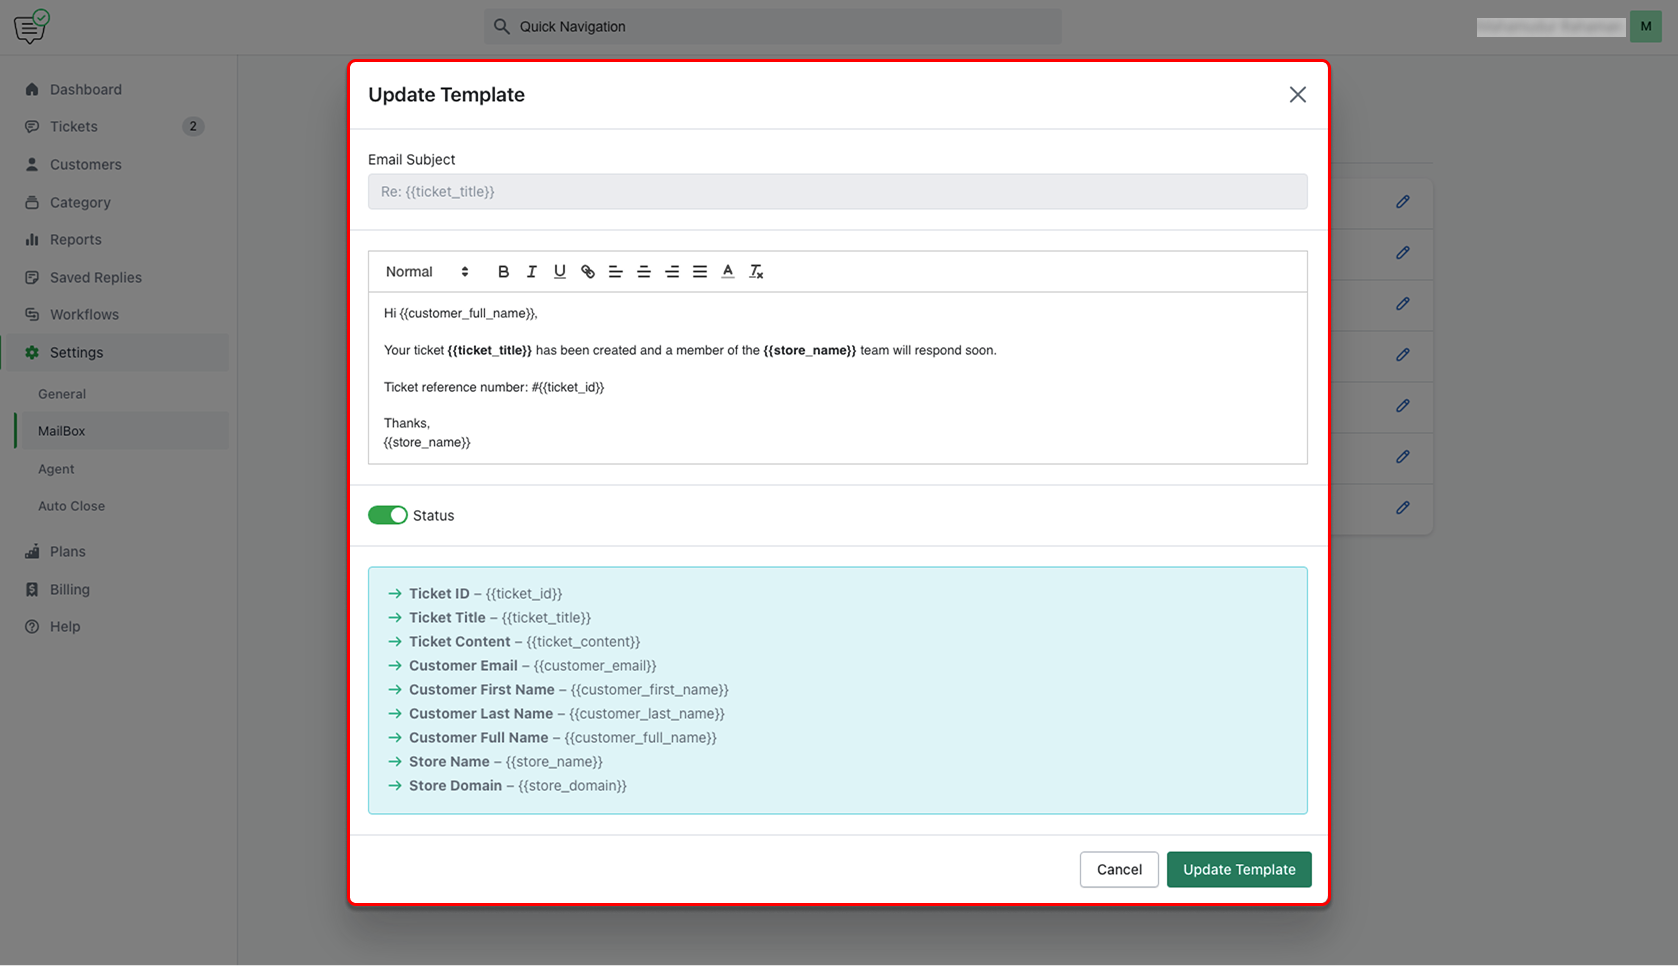Go to Saved Replies page

[x=95, y=277]
